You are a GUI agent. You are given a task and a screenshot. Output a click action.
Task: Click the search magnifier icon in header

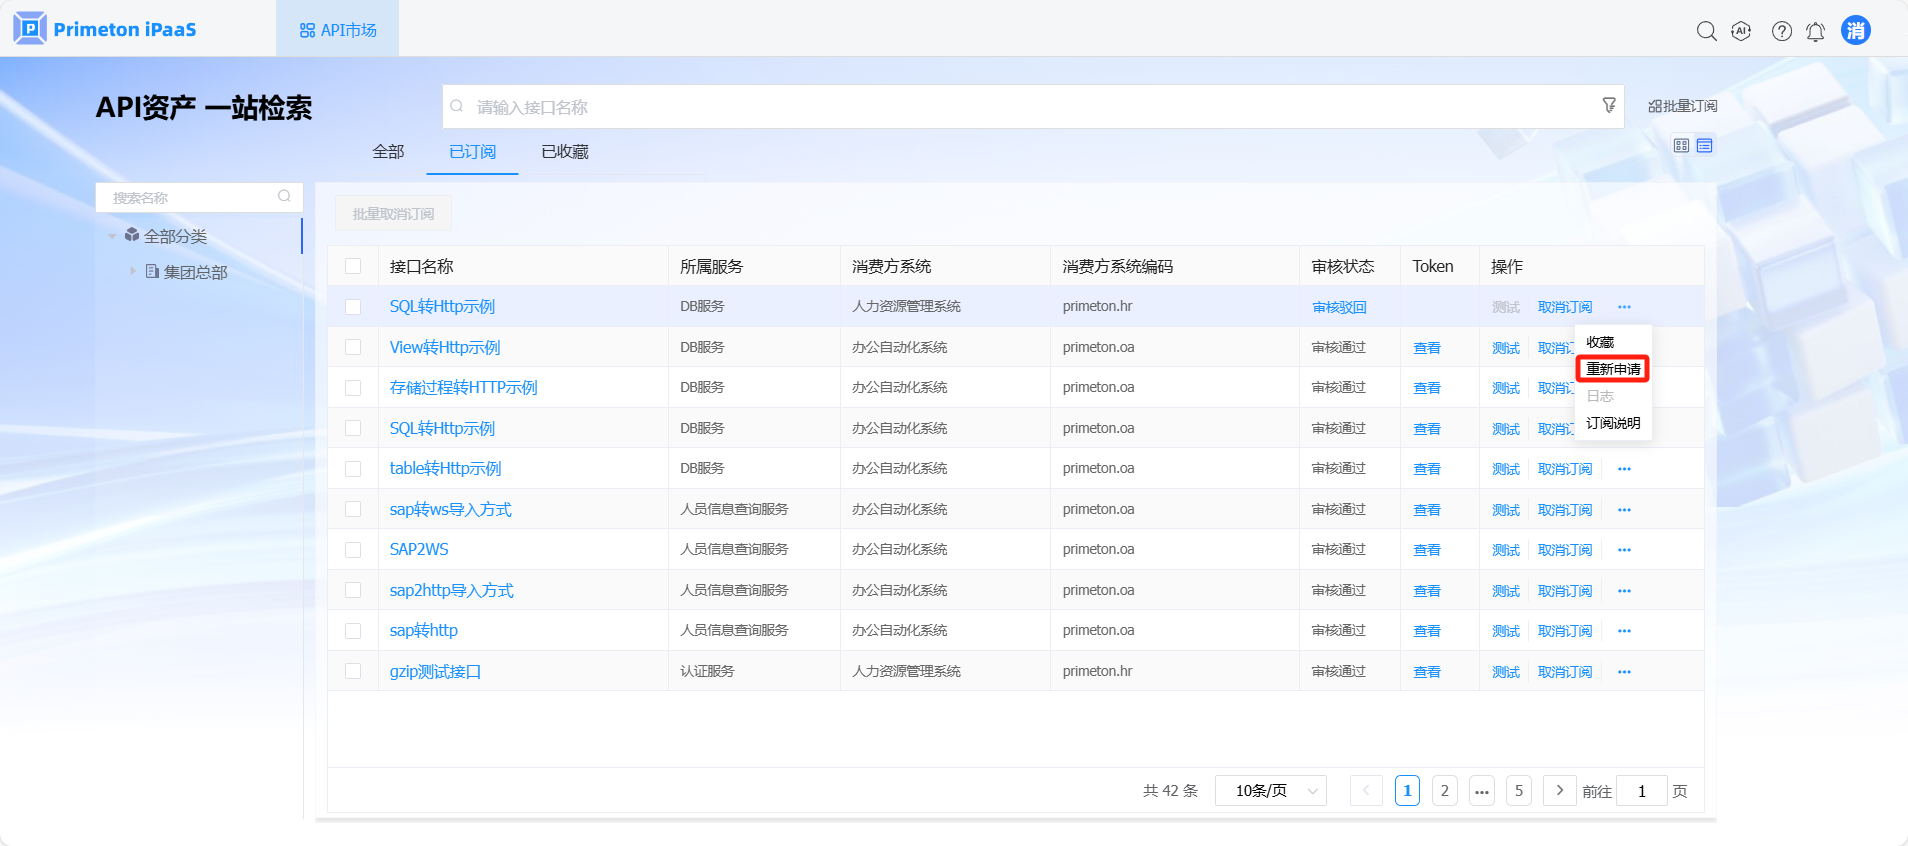(1706, 31)
